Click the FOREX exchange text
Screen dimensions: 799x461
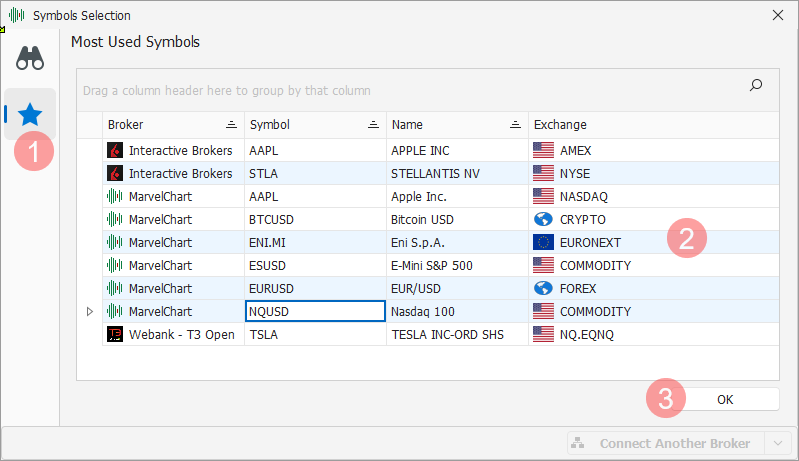click(x=578, y=289)
